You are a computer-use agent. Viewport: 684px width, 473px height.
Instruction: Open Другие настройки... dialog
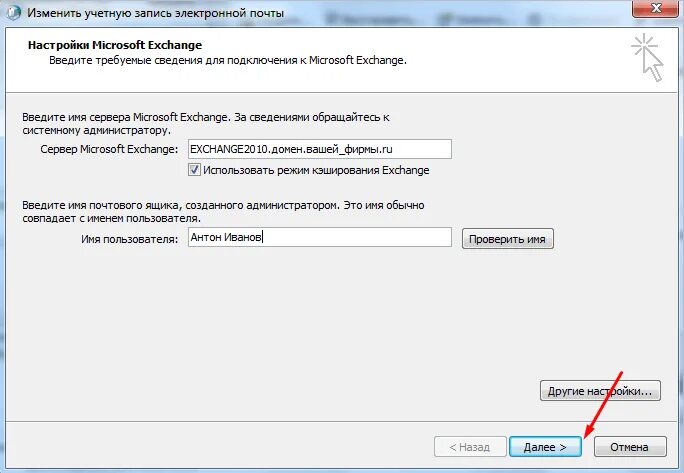(600, 391)
